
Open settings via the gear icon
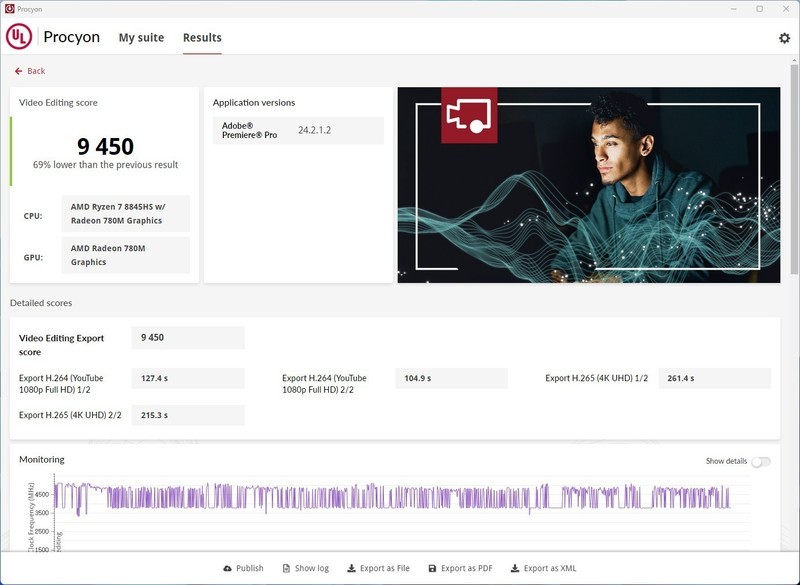click(784, 38)
